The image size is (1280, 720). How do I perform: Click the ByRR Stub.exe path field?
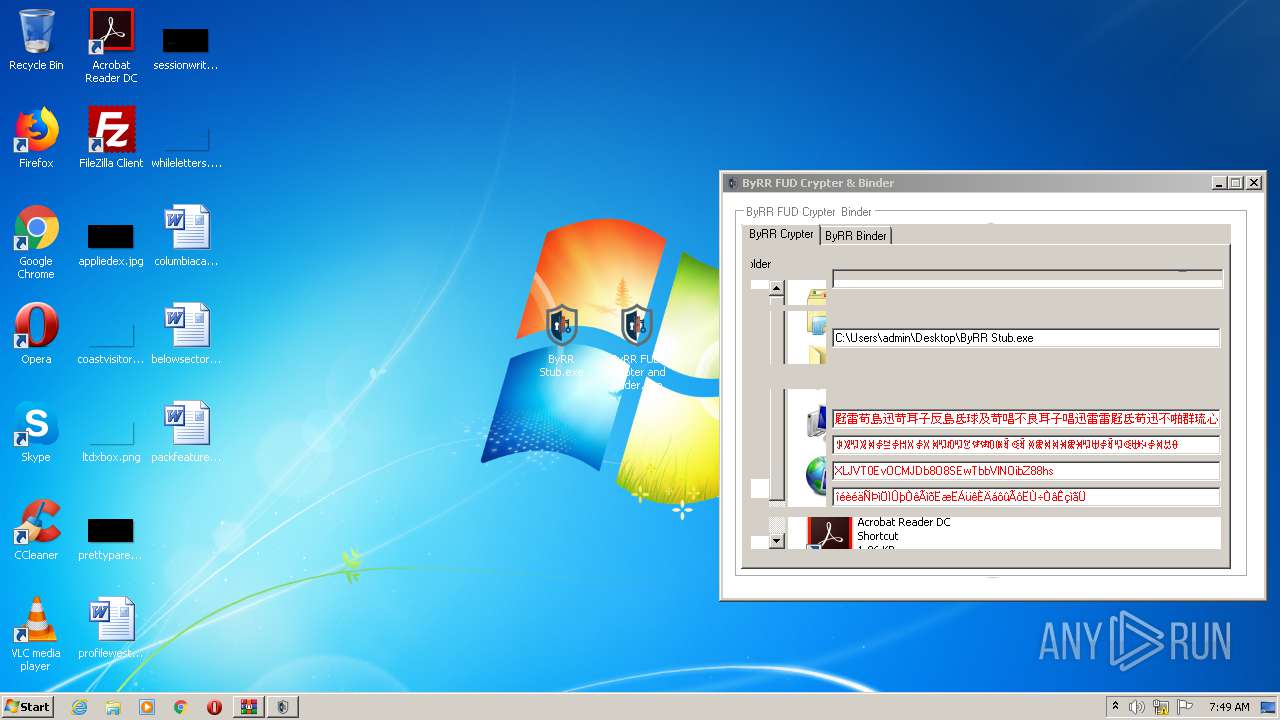[x=1026, y=338]
